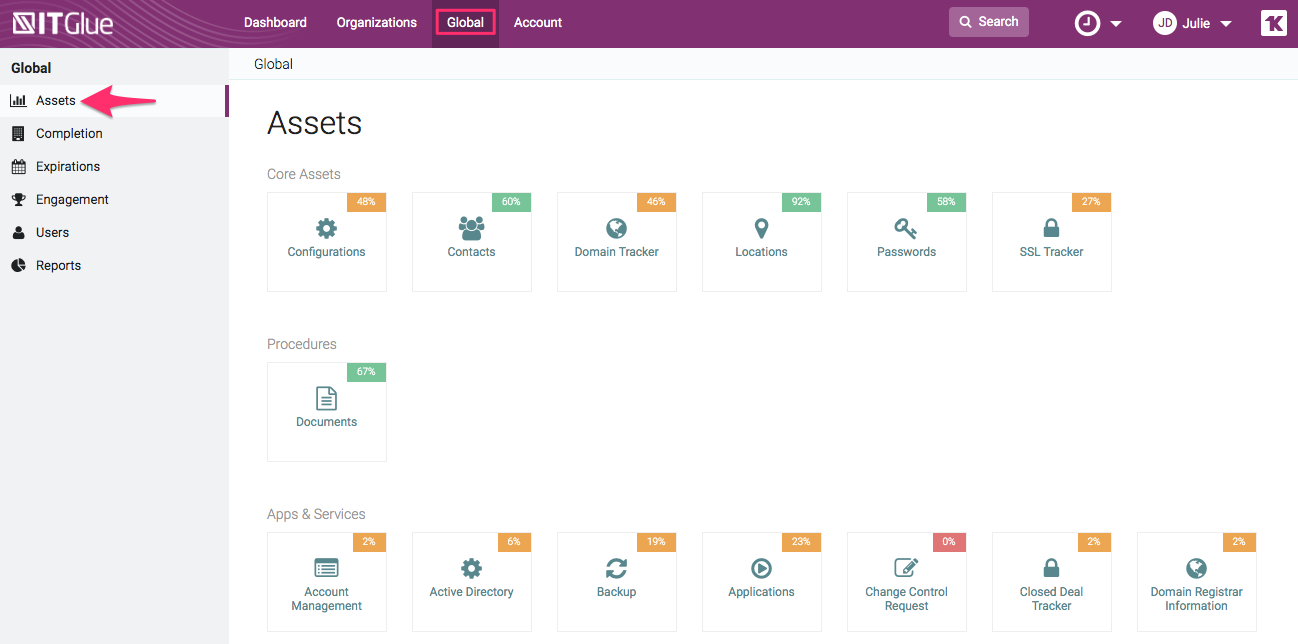Viewport: 1298px width, 644px height.
Task: Open the Documents page icon
Action: click(326, 398)
